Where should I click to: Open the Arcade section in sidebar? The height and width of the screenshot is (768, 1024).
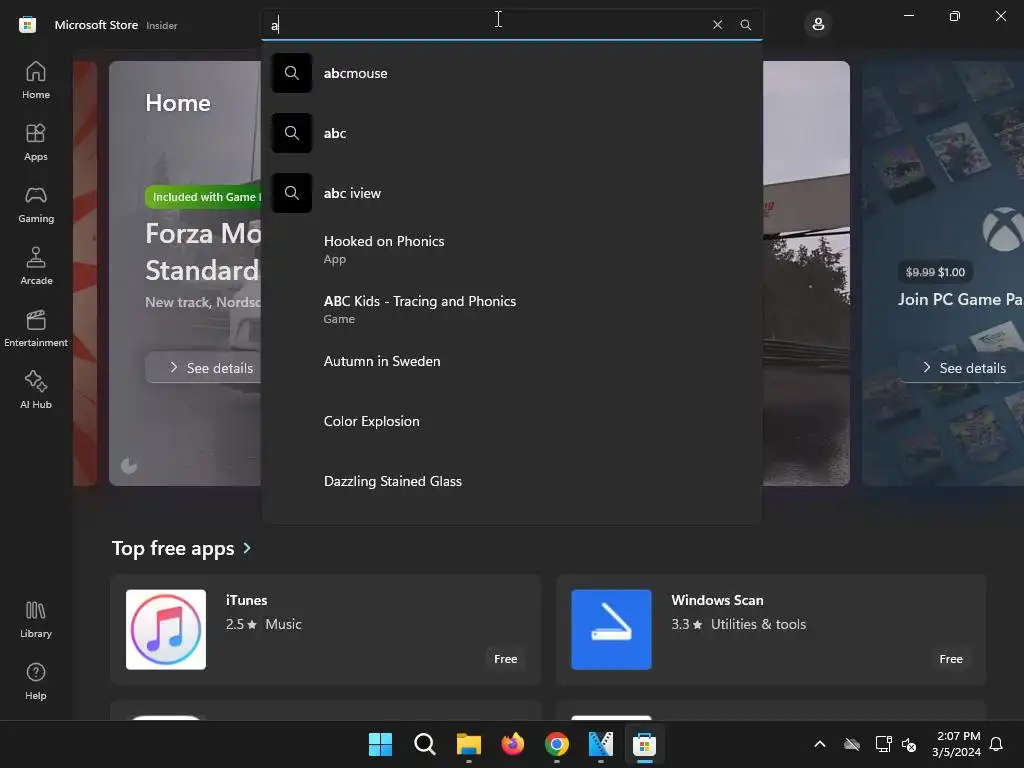coord(36,266)
